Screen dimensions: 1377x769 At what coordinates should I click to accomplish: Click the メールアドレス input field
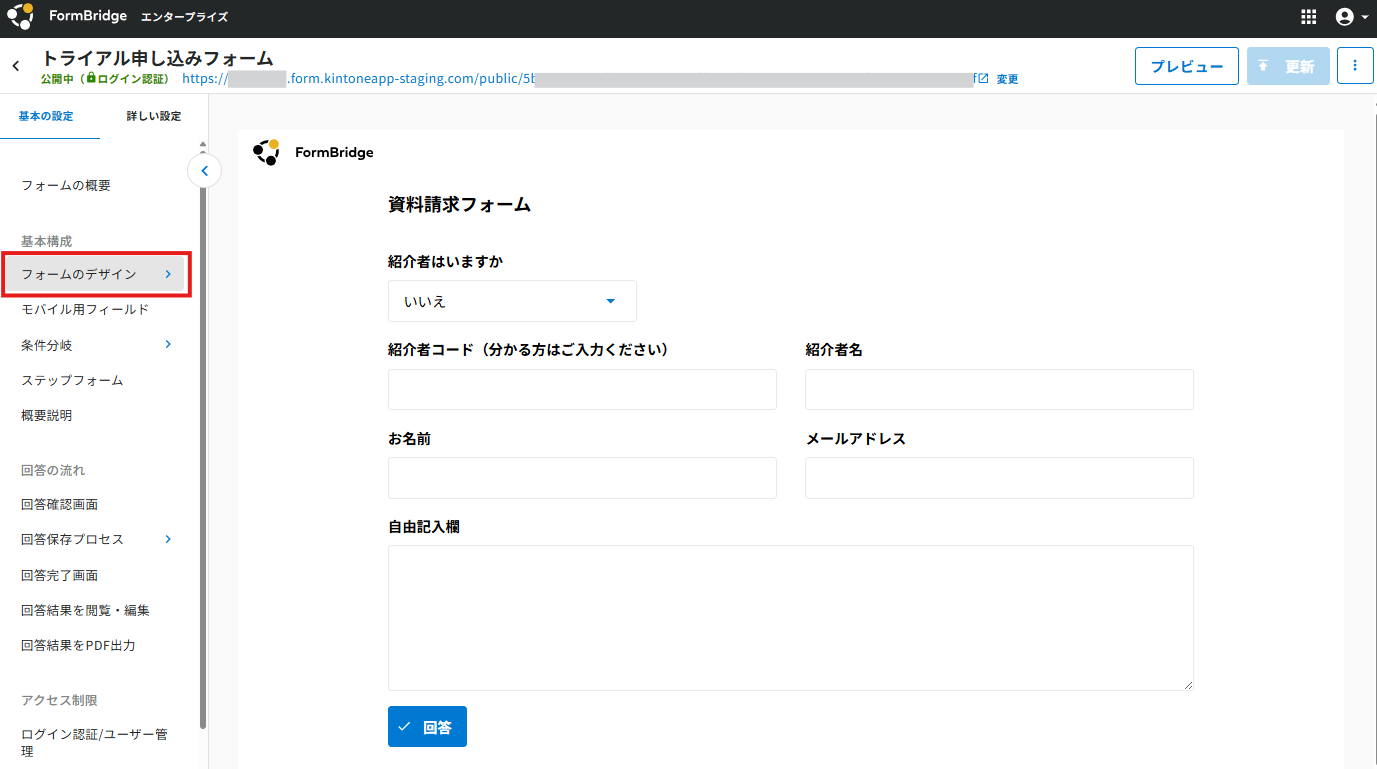click(999, 478)
